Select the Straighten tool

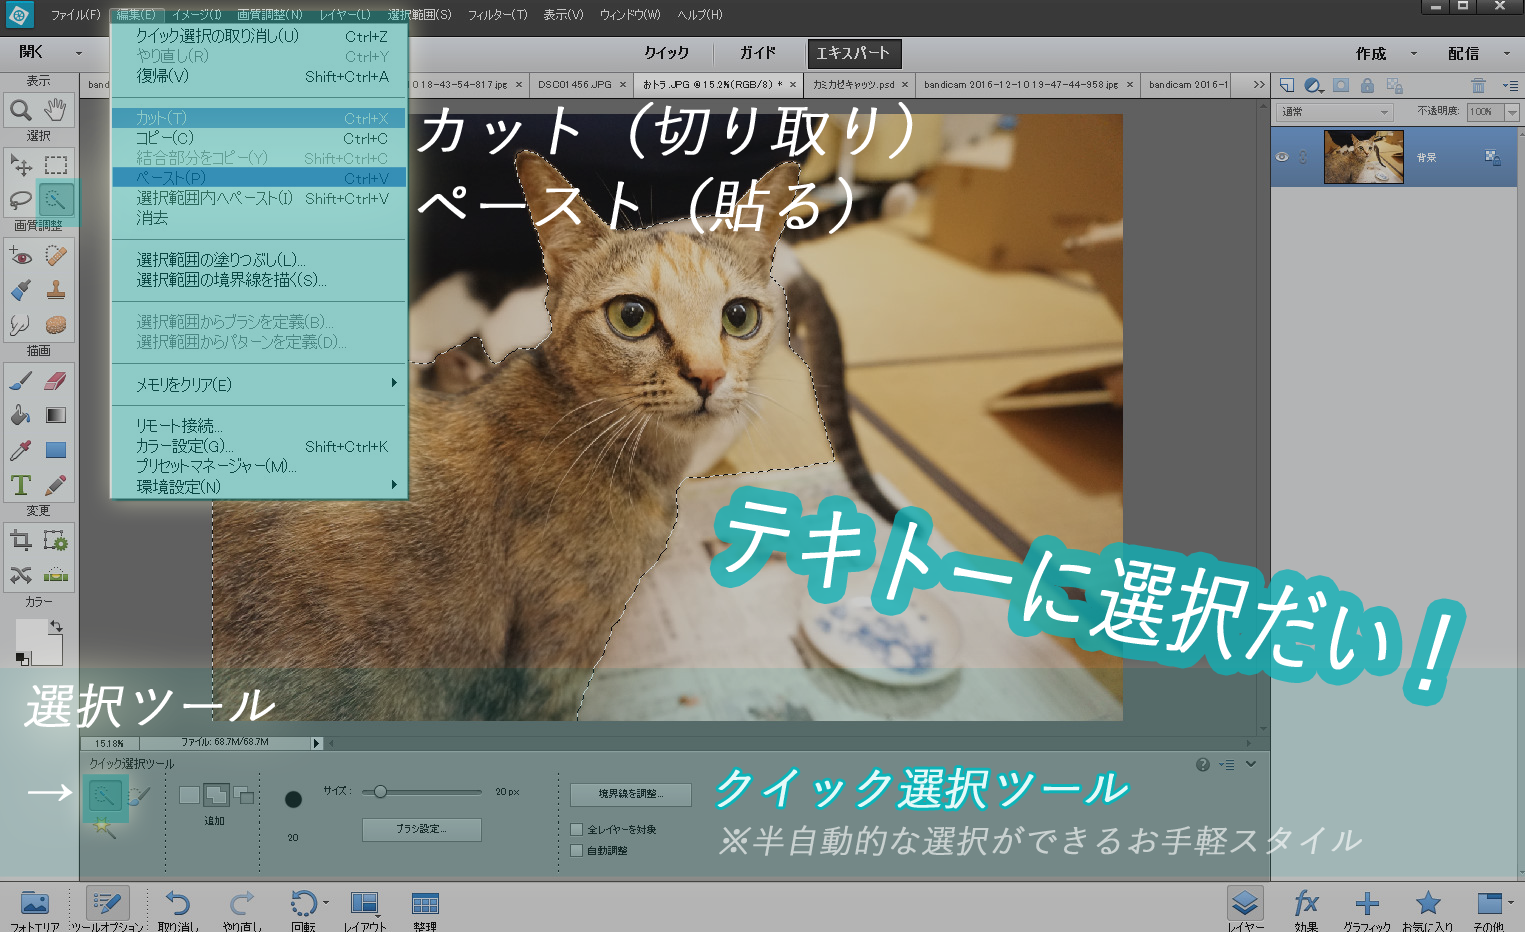56,575
